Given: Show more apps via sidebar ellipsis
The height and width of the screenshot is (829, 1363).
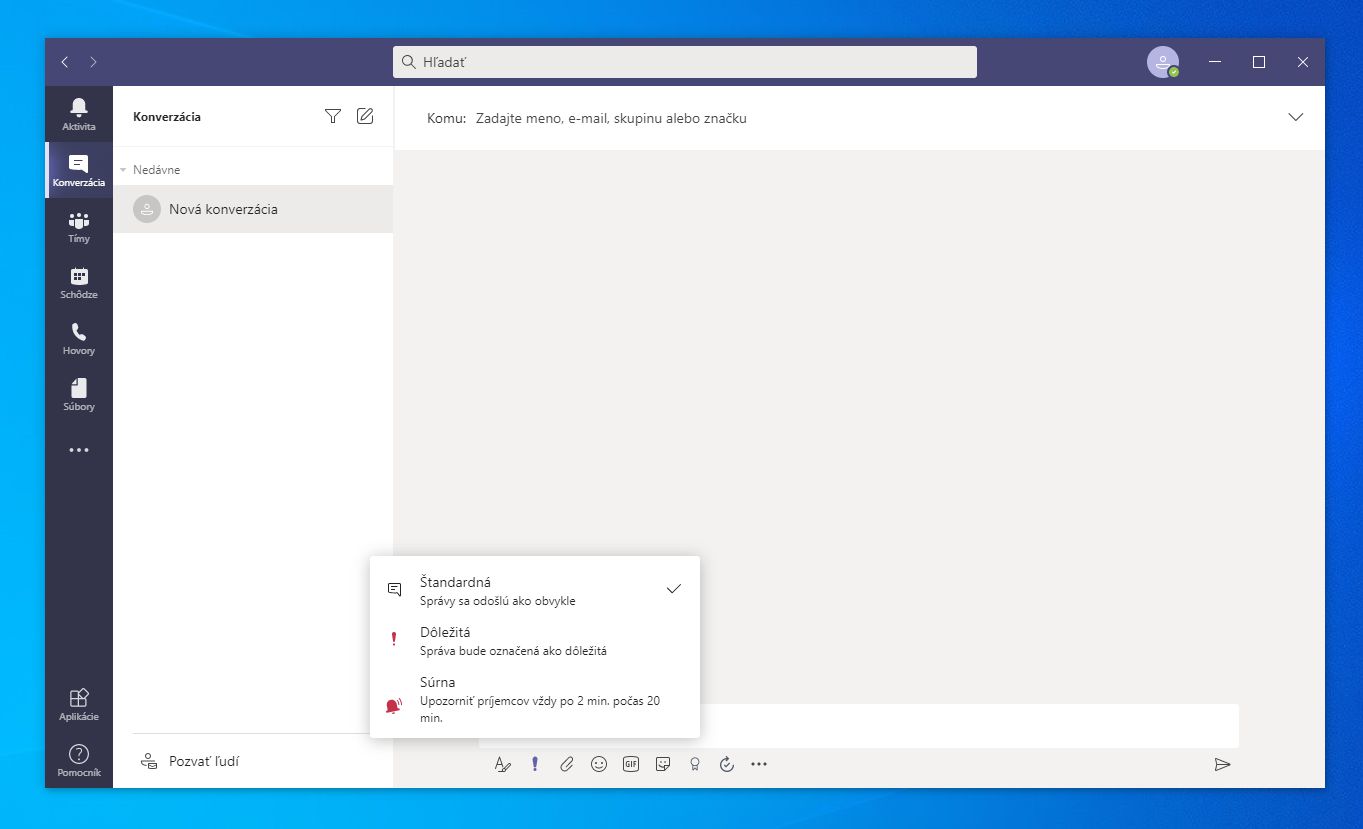Looking at the screenshot, I should pyautogui.click(x=79, y=450).
